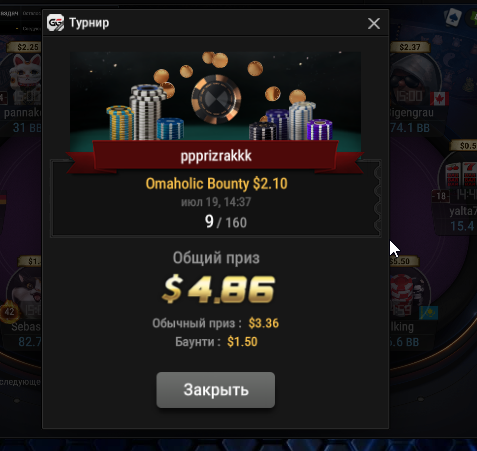
Task: Click the $4.86 total prize amount
Action: (x=218, y=289)
